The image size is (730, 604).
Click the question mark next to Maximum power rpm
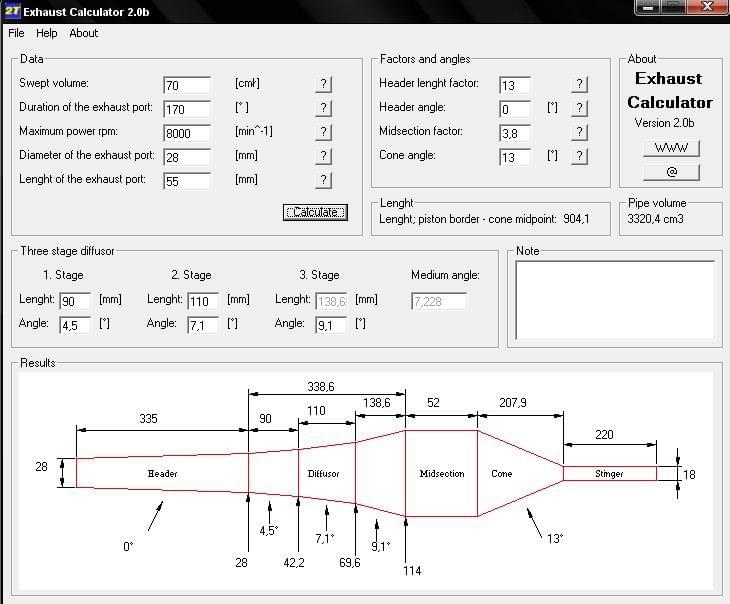(x=322, y=133)
